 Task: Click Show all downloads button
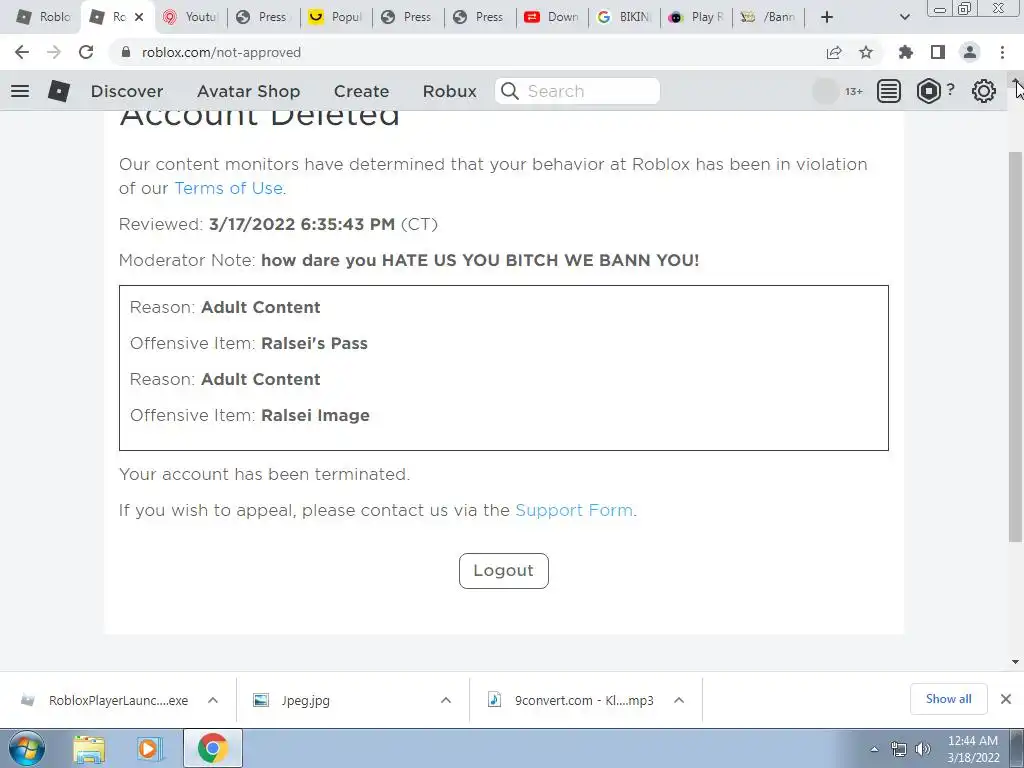[x=948, y=699]
